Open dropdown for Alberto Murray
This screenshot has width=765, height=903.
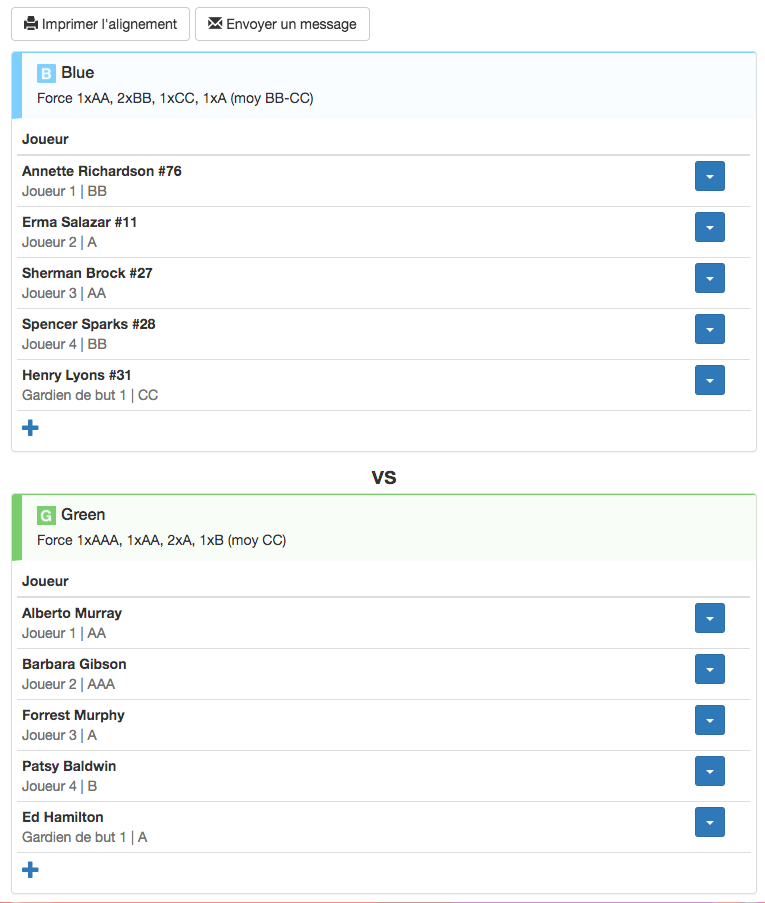tap(710, 618)
